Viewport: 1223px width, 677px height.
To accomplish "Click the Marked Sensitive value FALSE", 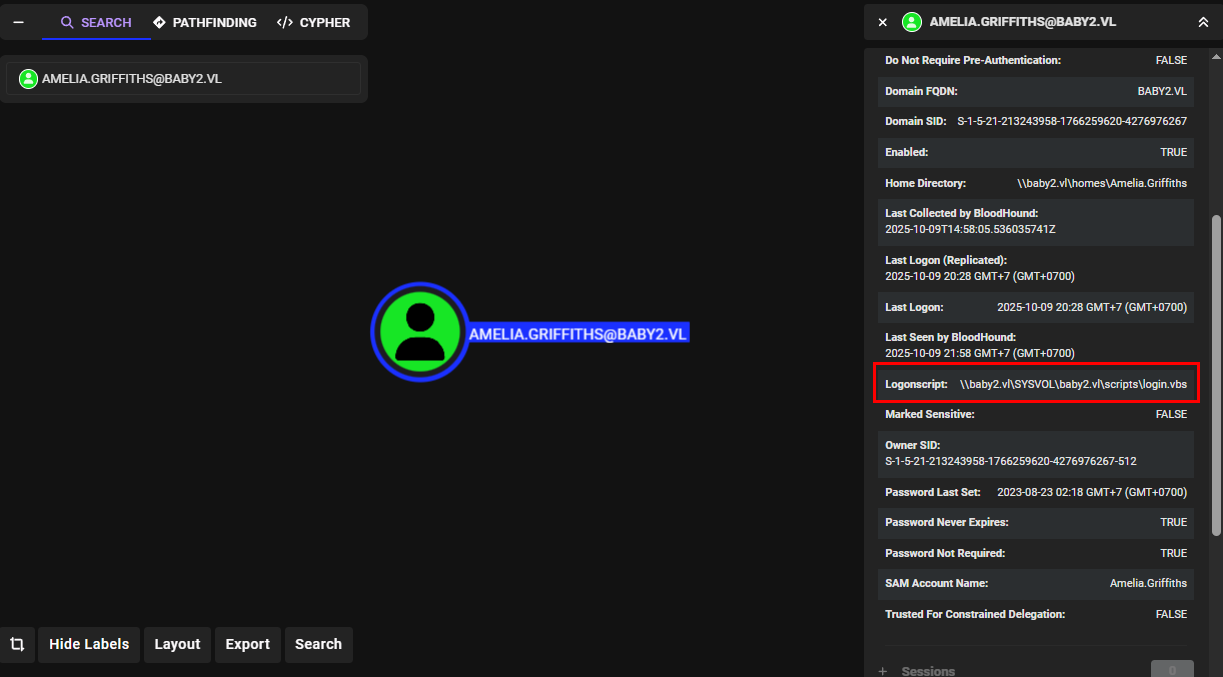I will pos(1171,414).
